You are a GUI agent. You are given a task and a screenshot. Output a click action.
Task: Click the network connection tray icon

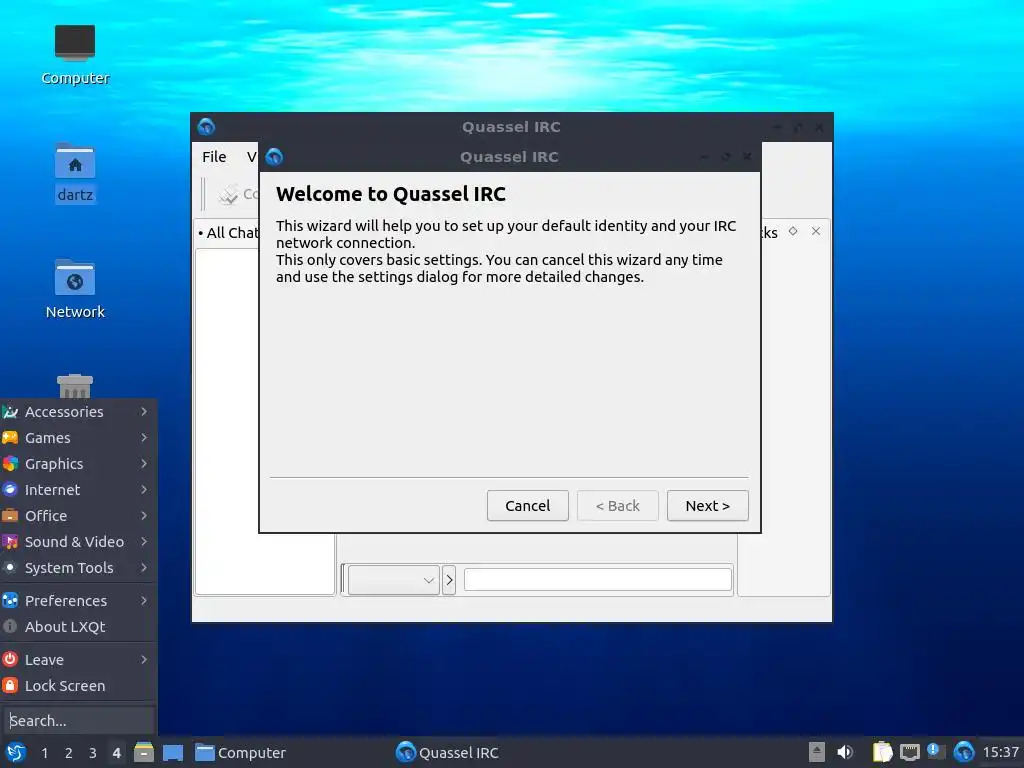910,752
